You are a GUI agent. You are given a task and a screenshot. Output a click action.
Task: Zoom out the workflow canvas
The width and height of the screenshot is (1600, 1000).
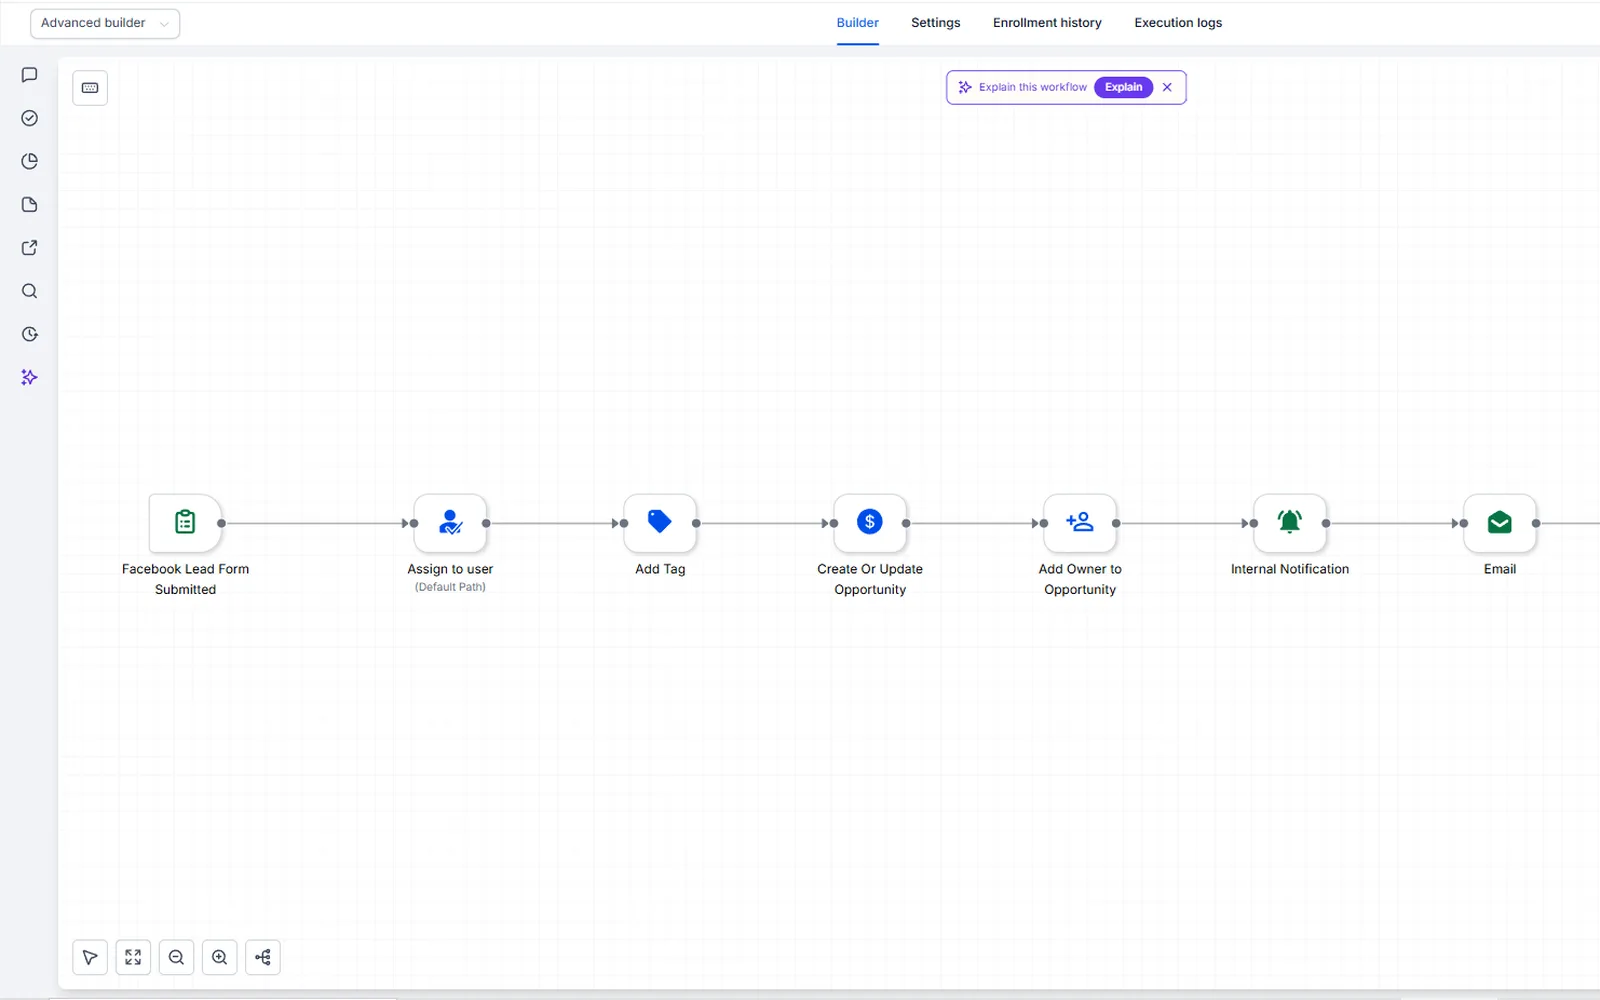pyautogui.click(x=176, y=957)
